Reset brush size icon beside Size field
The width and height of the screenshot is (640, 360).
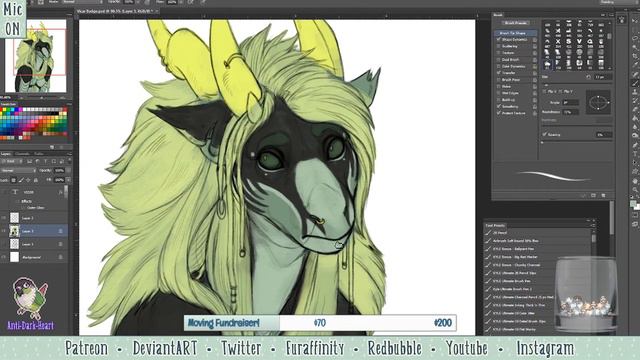point(588,77)
